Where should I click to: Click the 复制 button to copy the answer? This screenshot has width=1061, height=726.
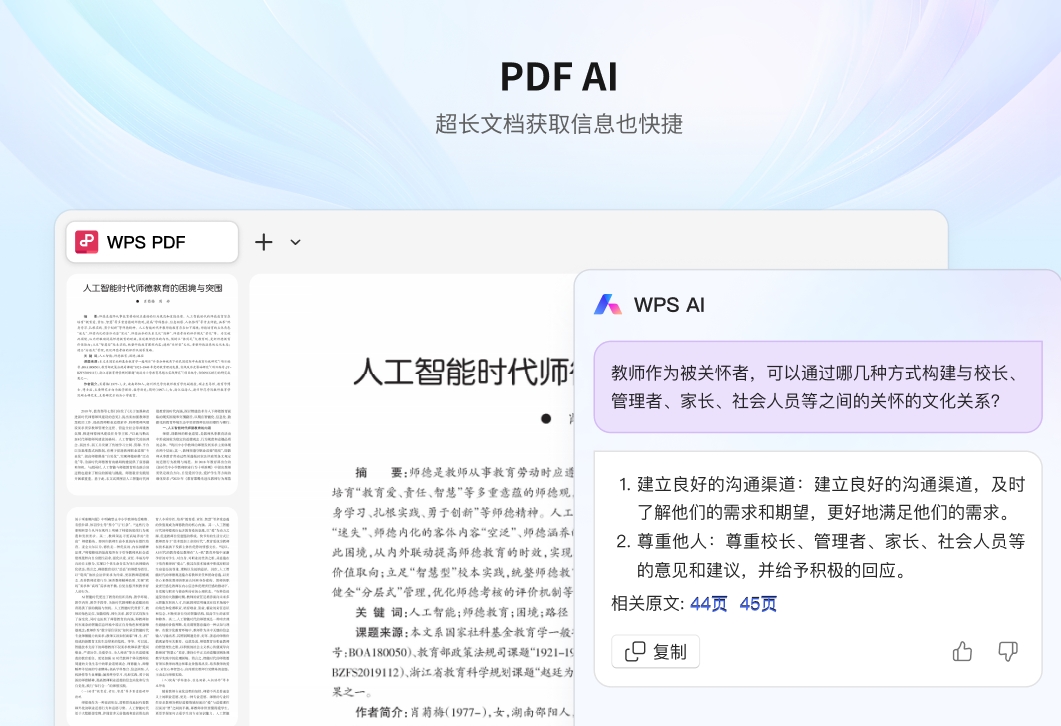(x=655, y=651)
